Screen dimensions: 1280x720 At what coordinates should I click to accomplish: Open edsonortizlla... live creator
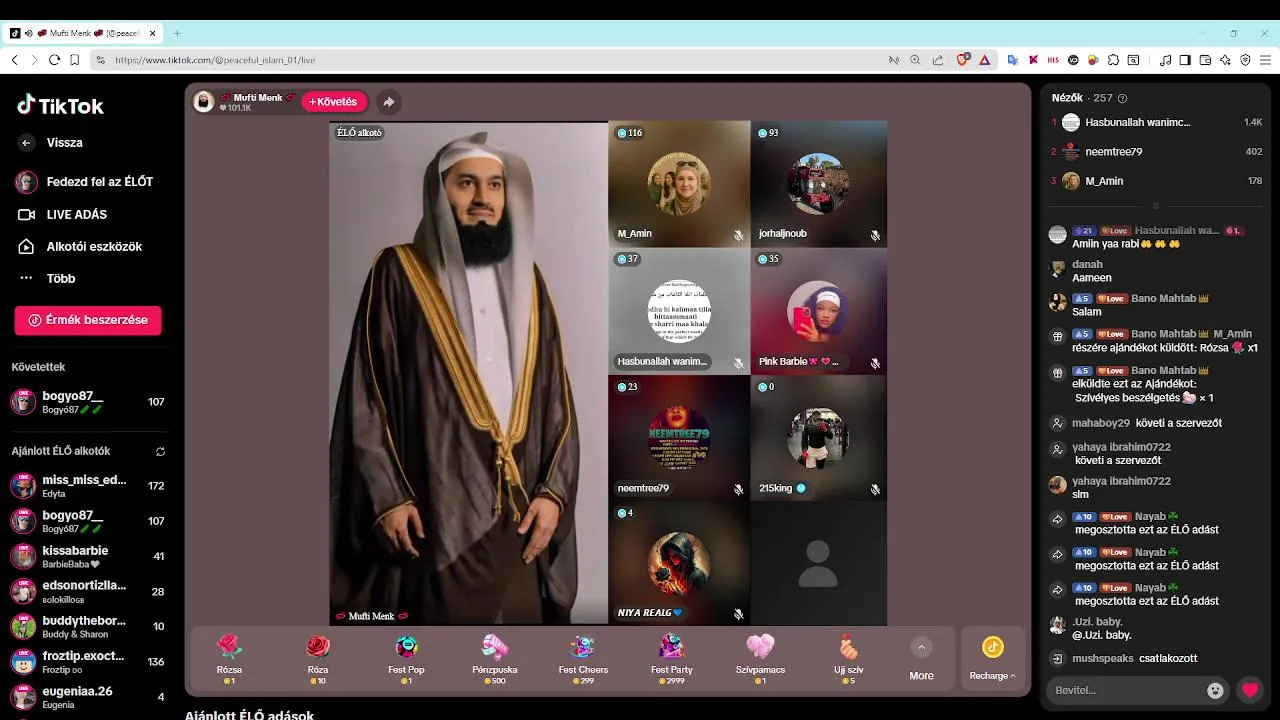pyautogui.click(x=88, y=591)
